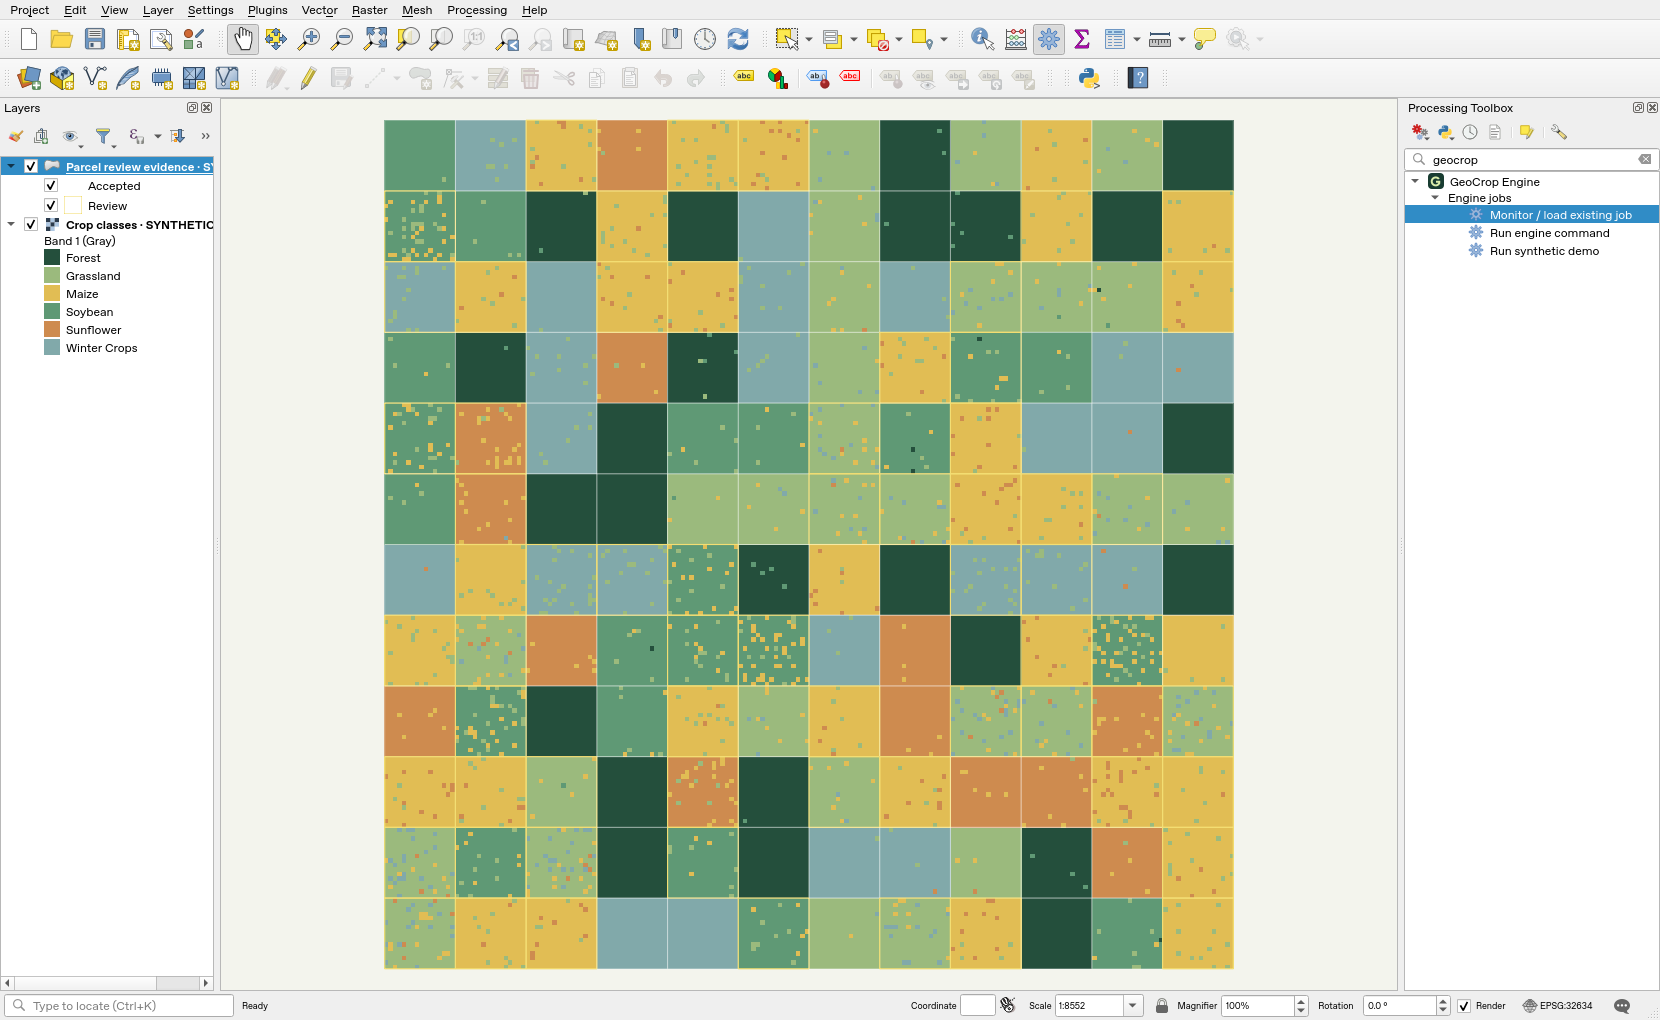
Task: Open the Raster menu
Action: (369, 10)
